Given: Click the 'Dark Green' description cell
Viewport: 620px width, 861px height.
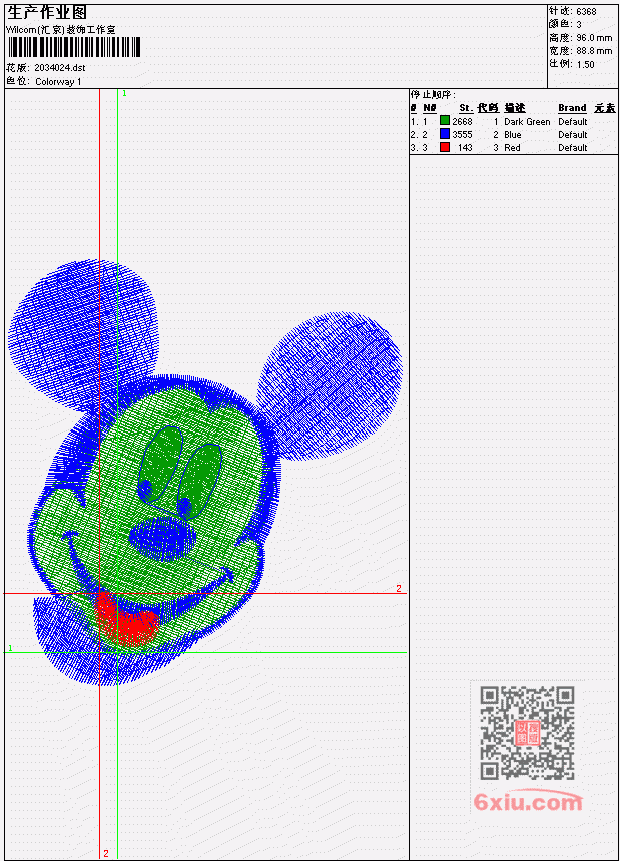Looking at the screenshot, I should pyautogui.click(x=527, y=121).
